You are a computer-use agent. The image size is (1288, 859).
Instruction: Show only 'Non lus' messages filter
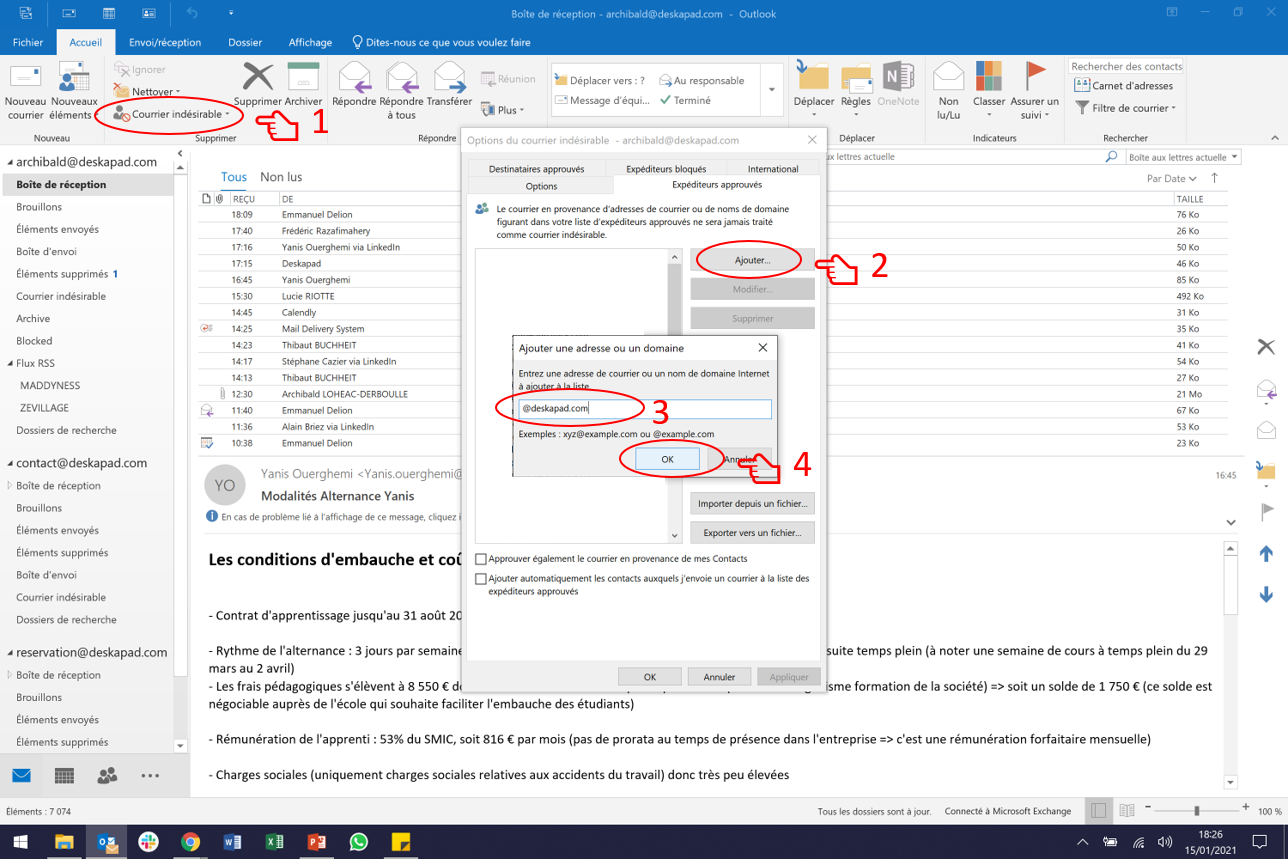(281, 177)
